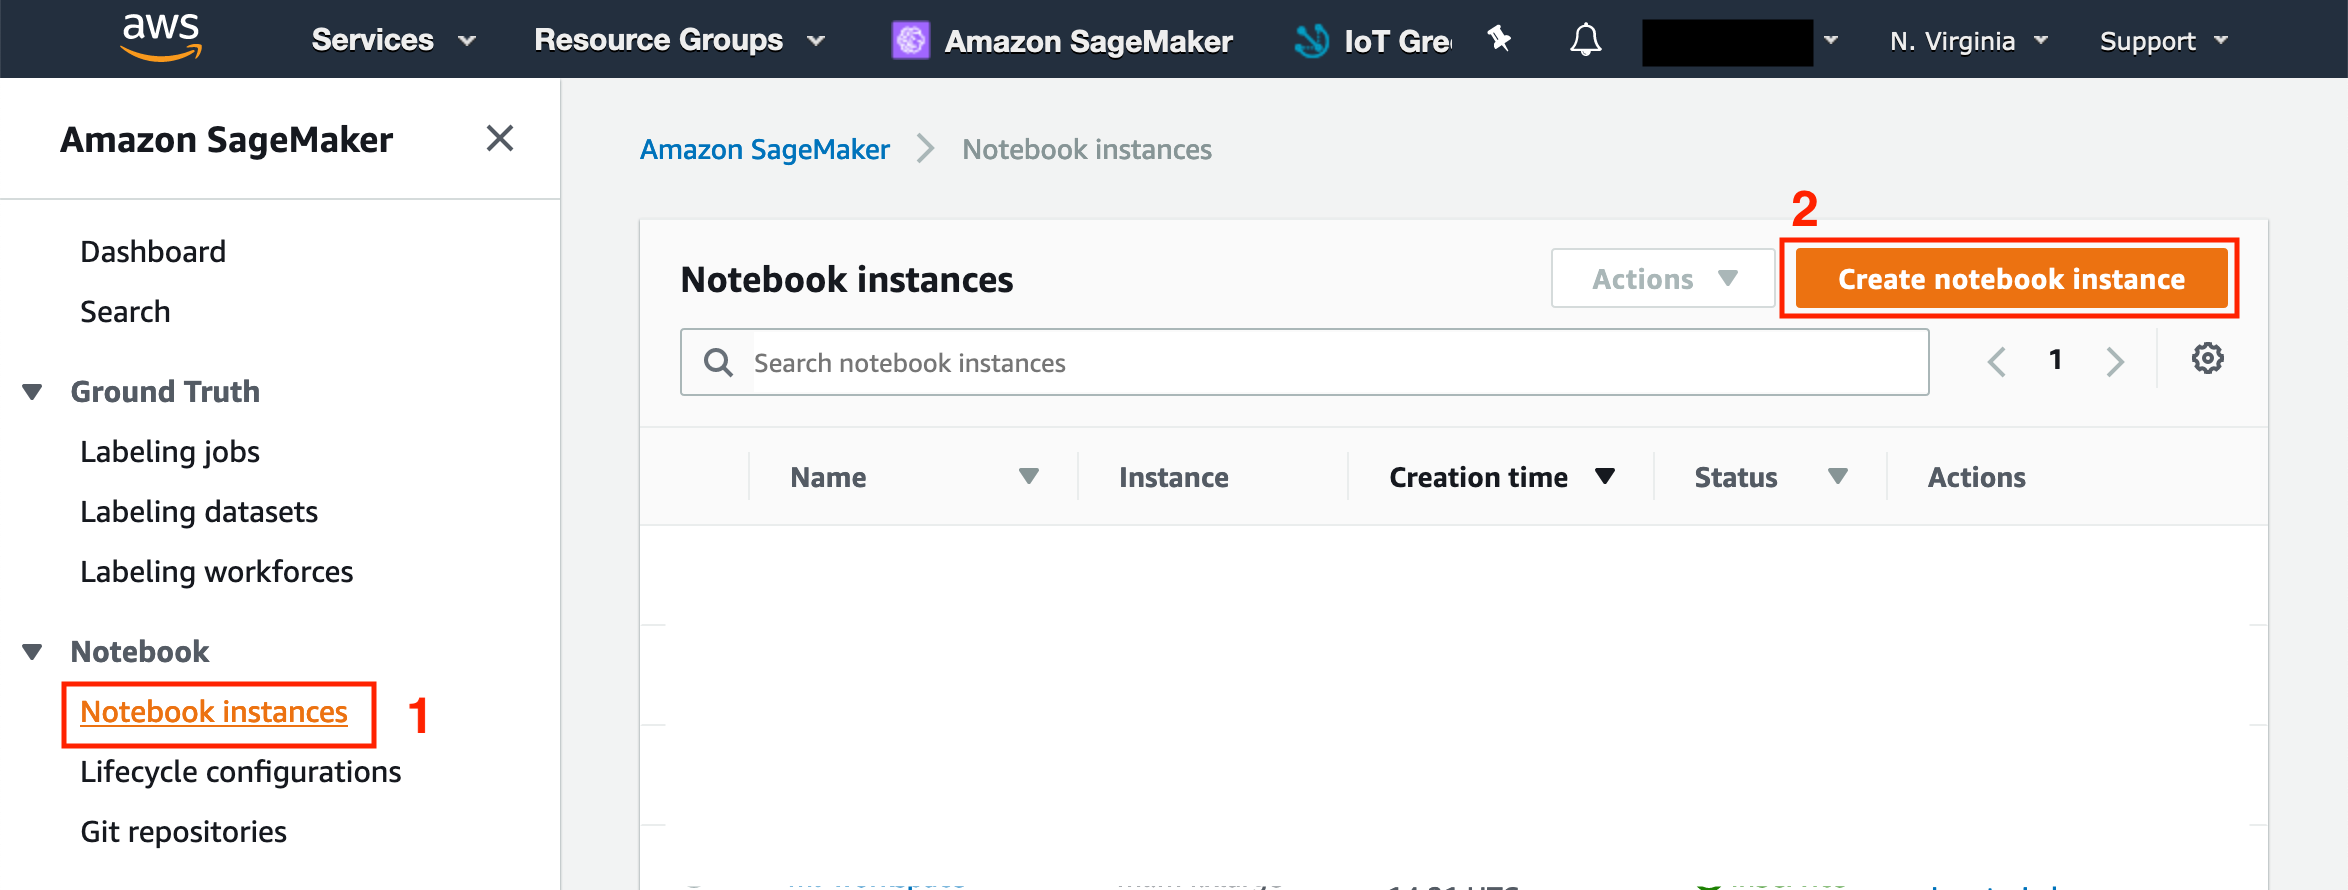Open the Actions dropdown button
Image resolution: width=2348 pixels, height=890 pixels.
1663,278
